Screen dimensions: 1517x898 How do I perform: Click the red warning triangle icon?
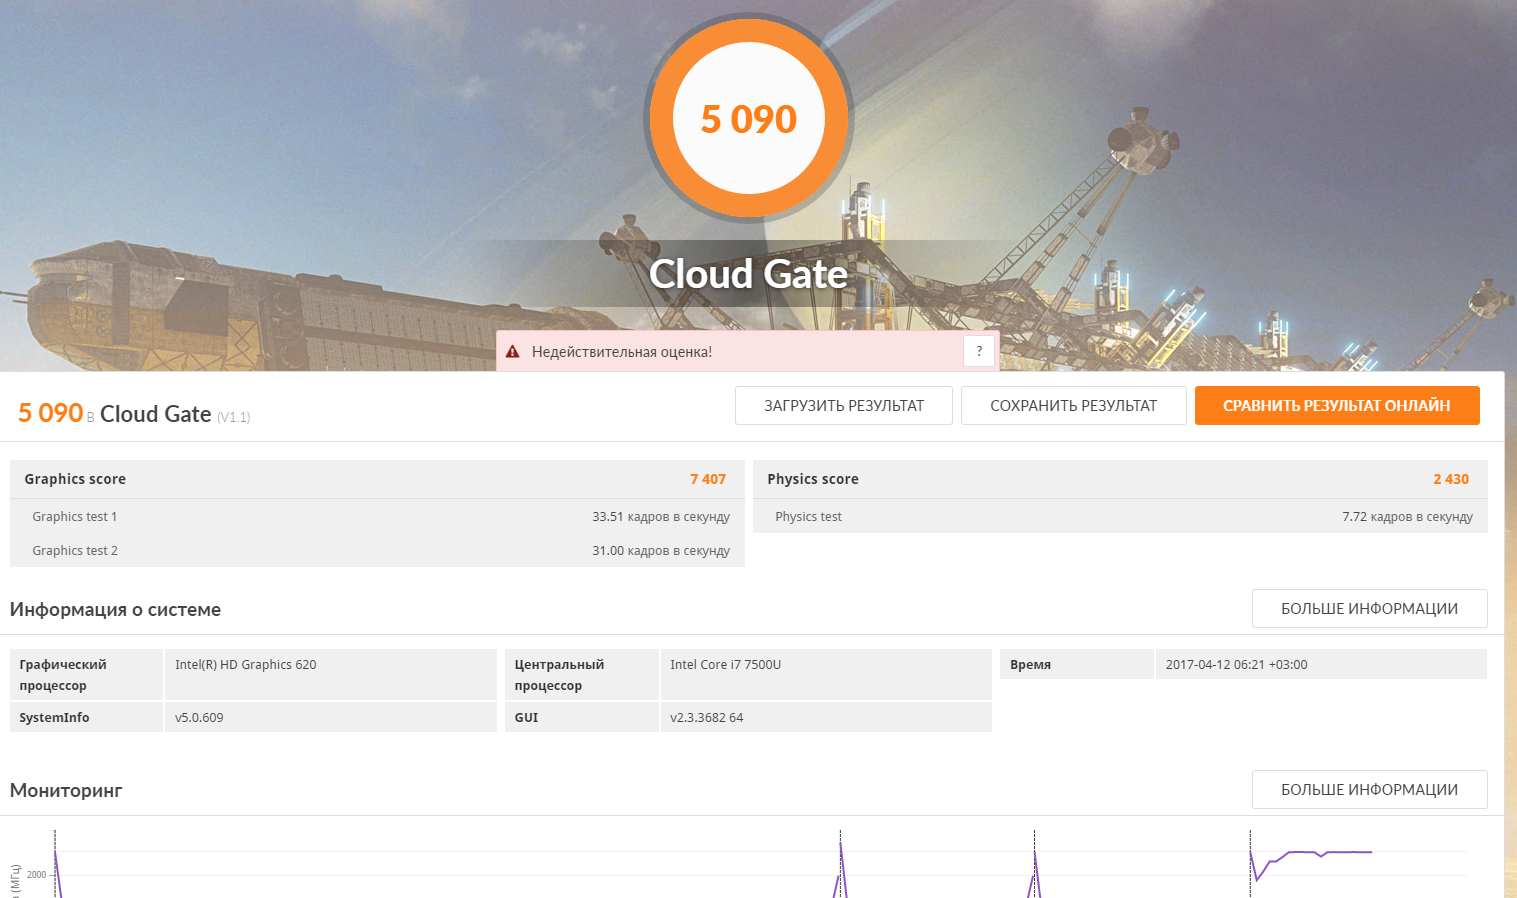(x=513, y=352)
